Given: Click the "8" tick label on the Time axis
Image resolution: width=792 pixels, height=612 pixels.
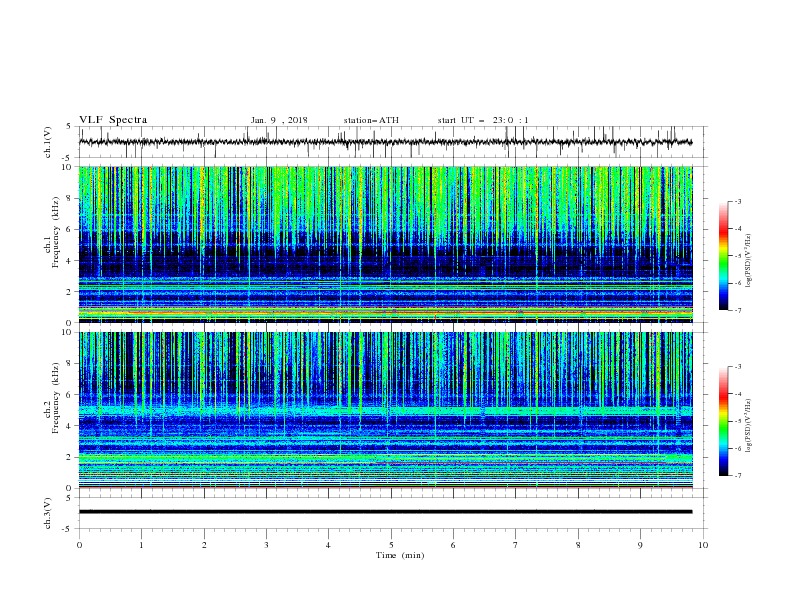Looking at the screenshot, I should tap(578, 545).
